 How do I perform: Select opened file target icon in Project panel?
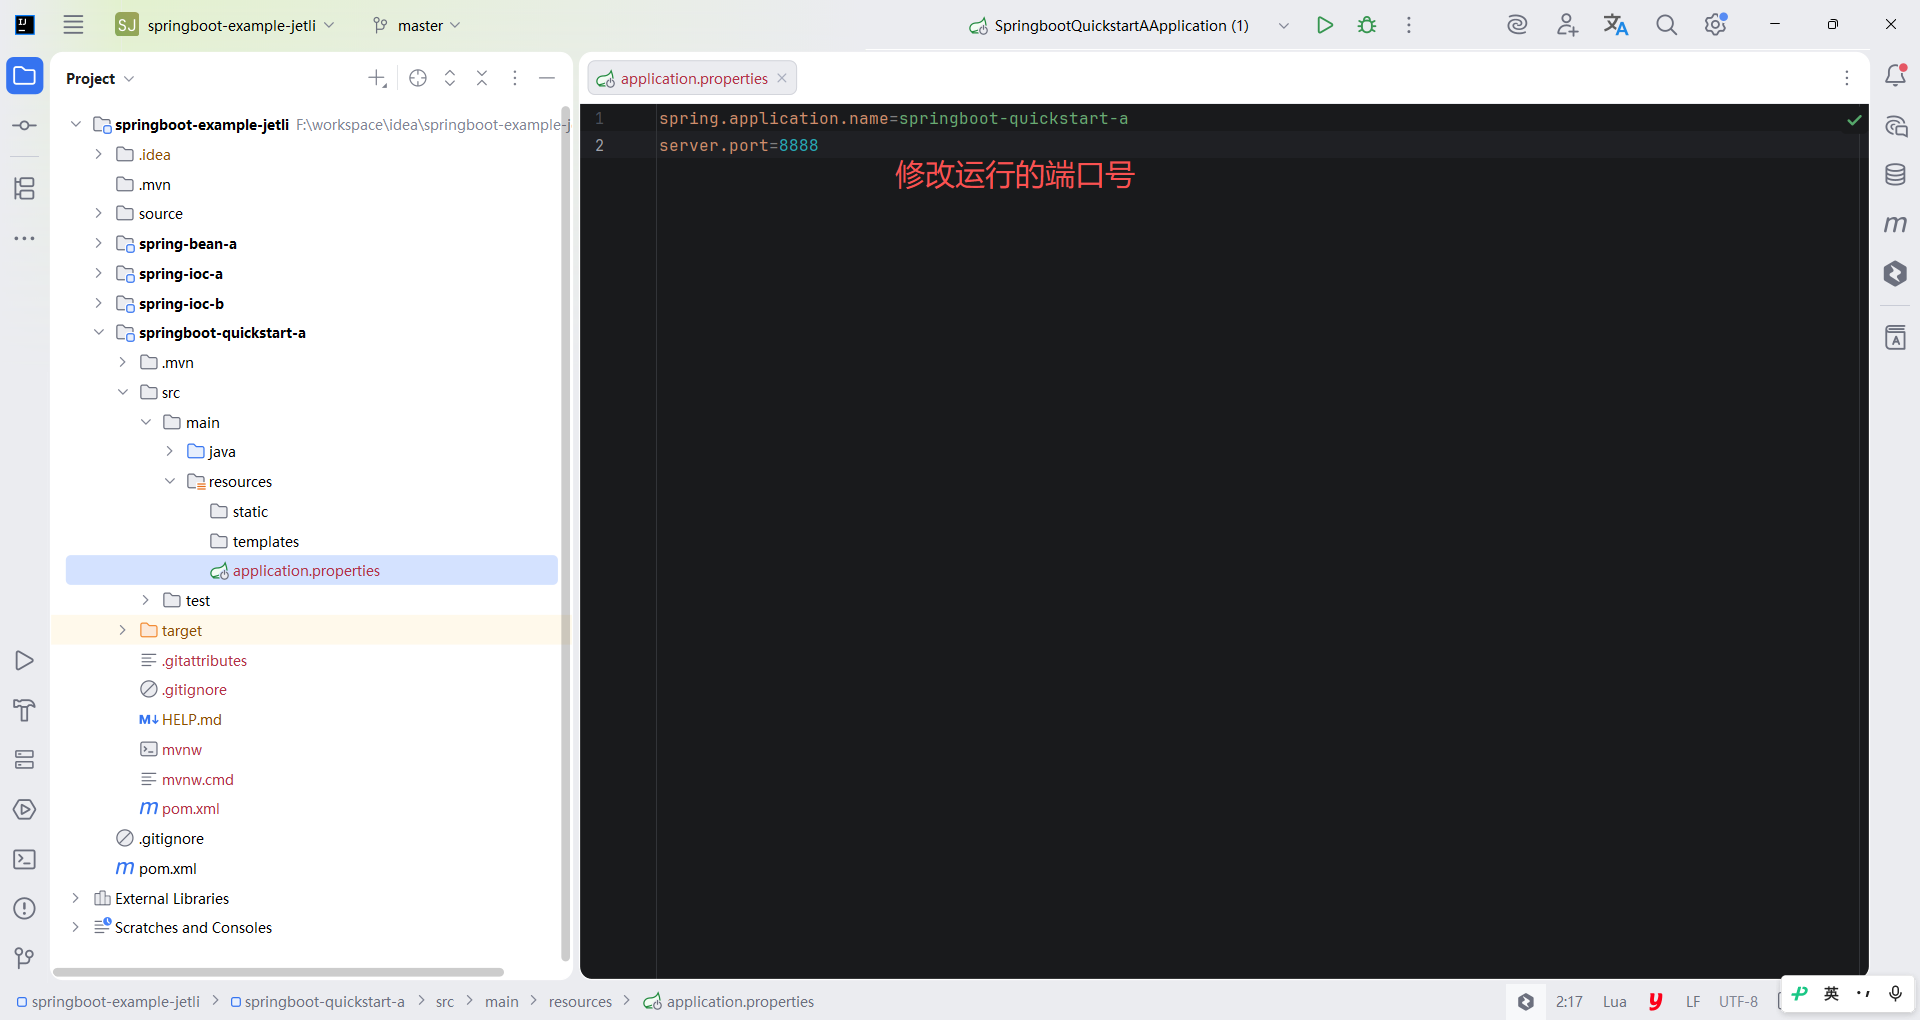tap(418, 78)
